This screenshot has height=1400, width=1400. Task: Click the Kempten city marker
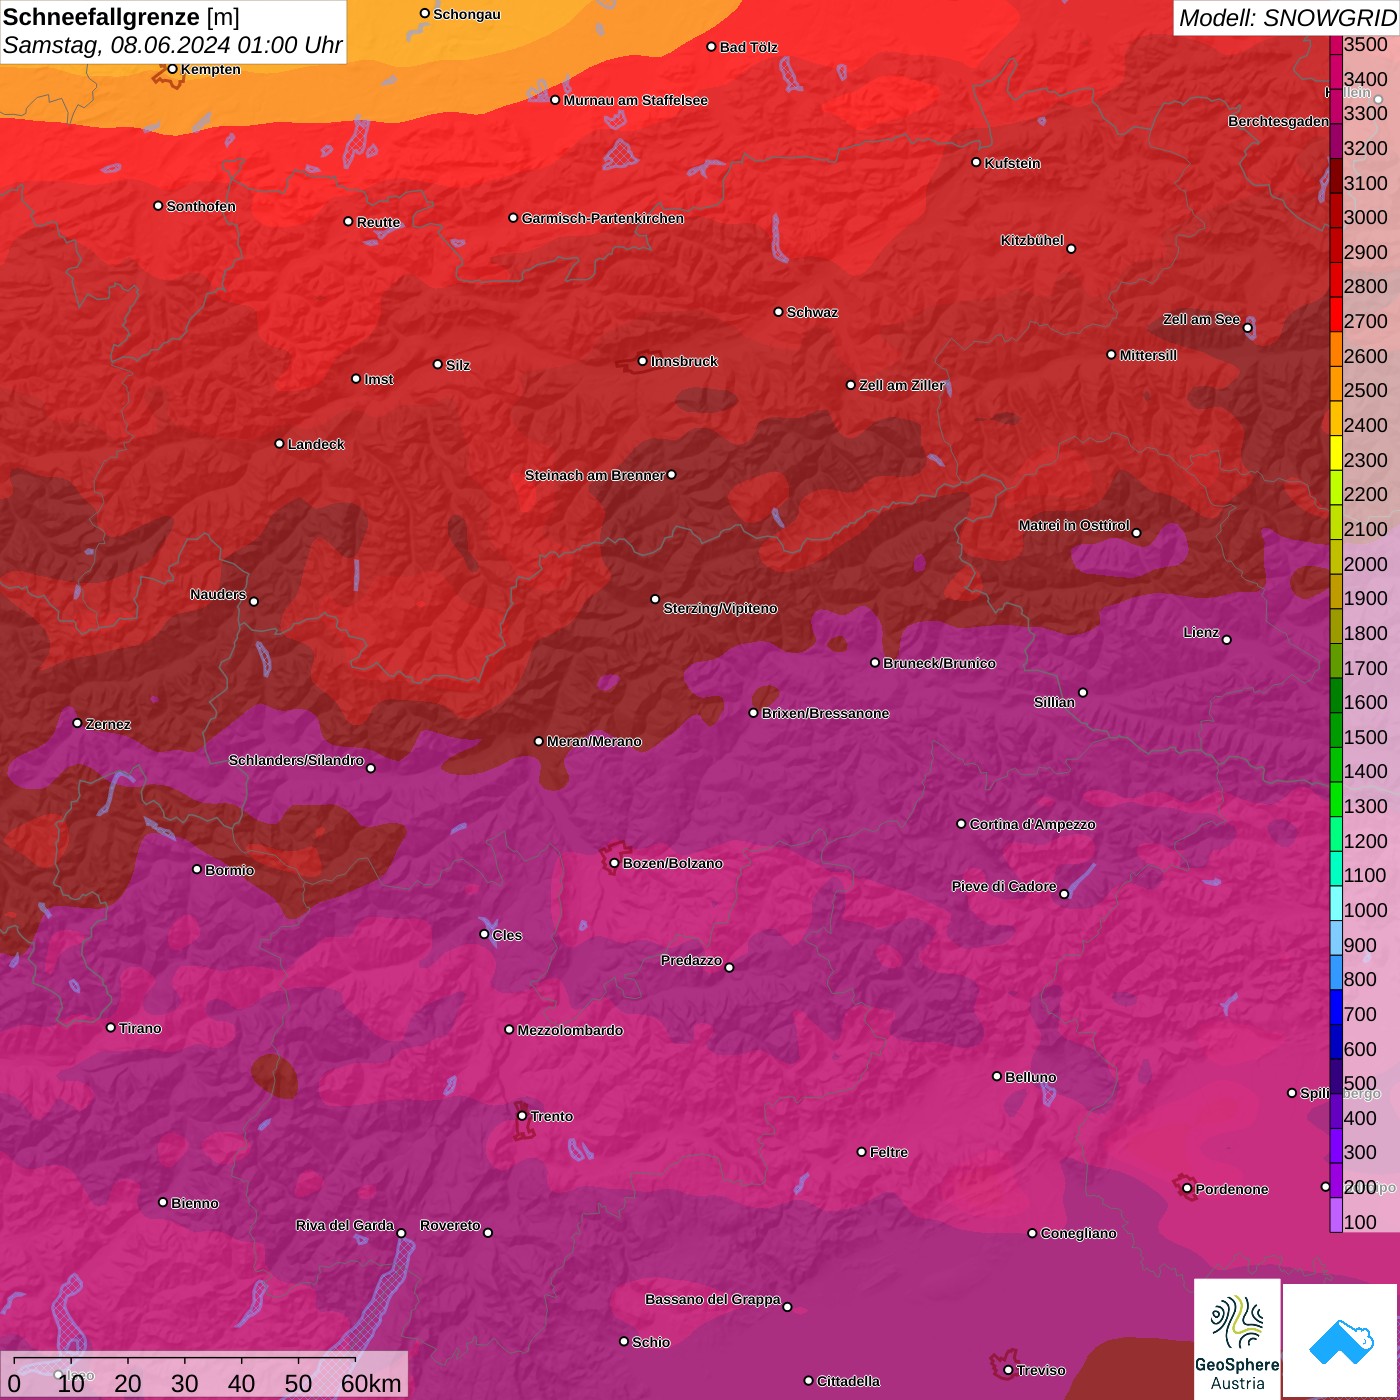pos(173,69)
